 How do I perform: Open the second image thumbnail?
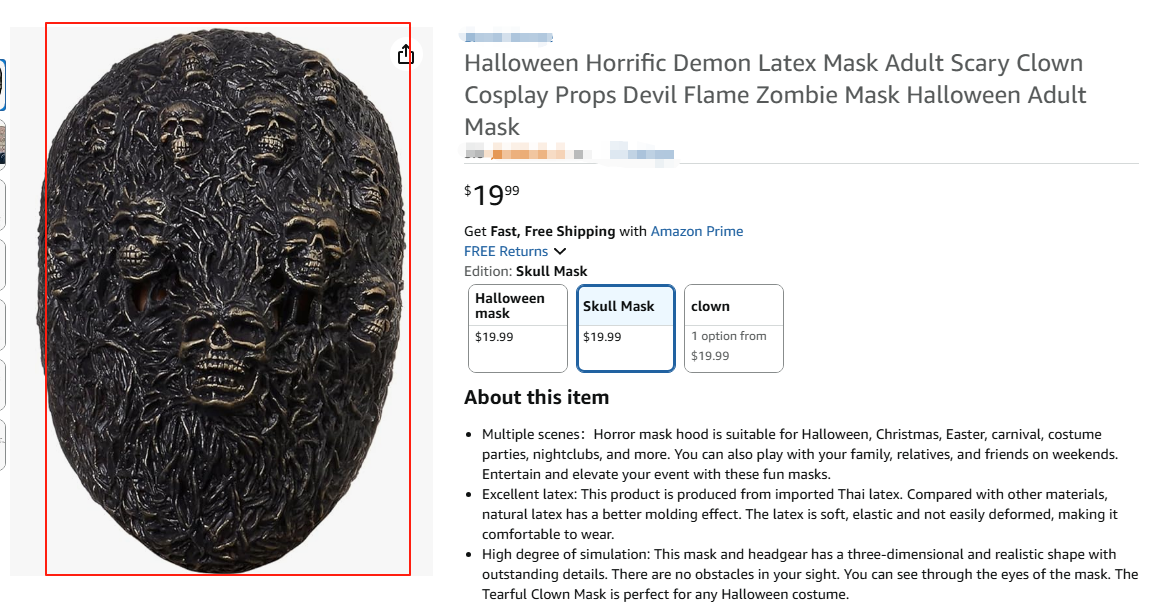click(x=2, y=143)
